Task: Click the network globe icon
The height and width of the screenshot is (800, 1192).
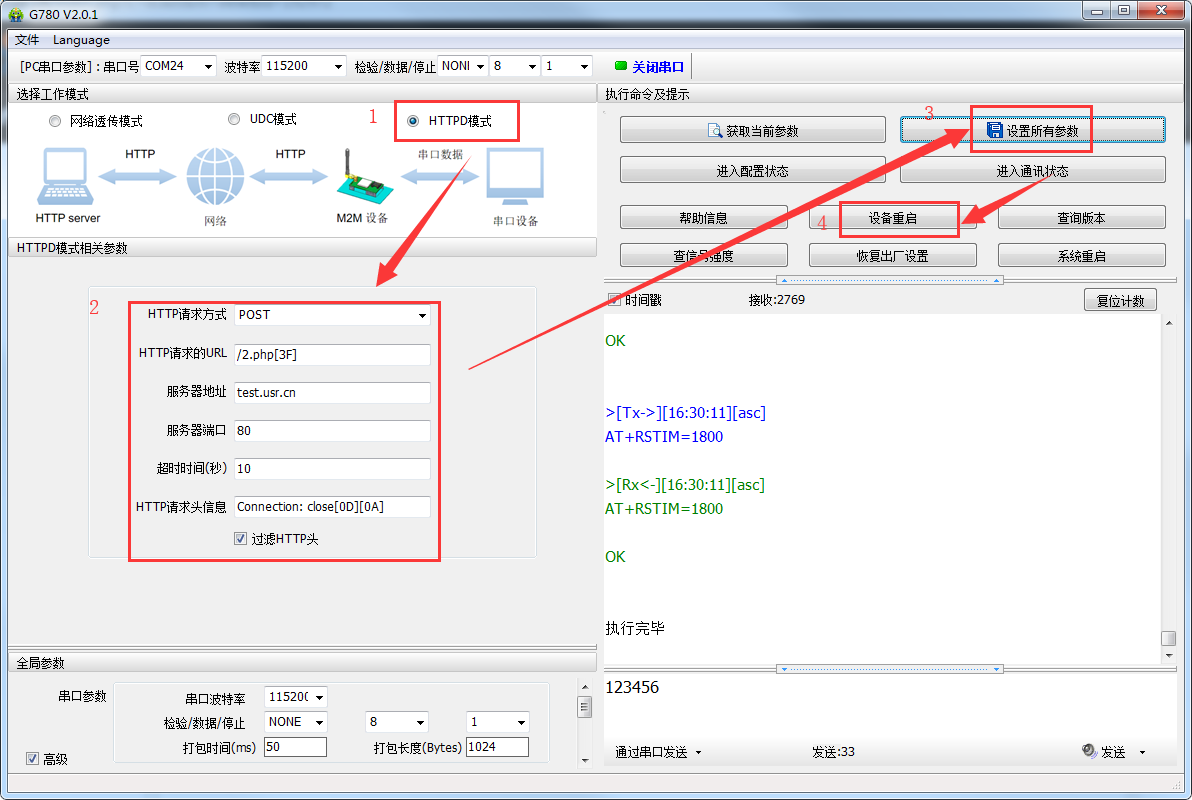Action: click(214, 178)
